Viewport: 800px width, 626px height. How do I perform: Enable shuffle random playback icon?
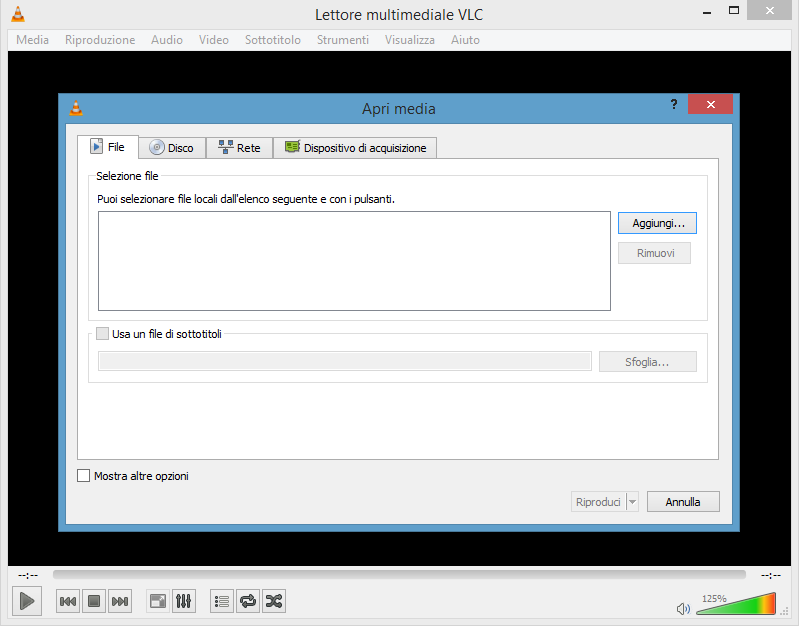click(274, 601)
